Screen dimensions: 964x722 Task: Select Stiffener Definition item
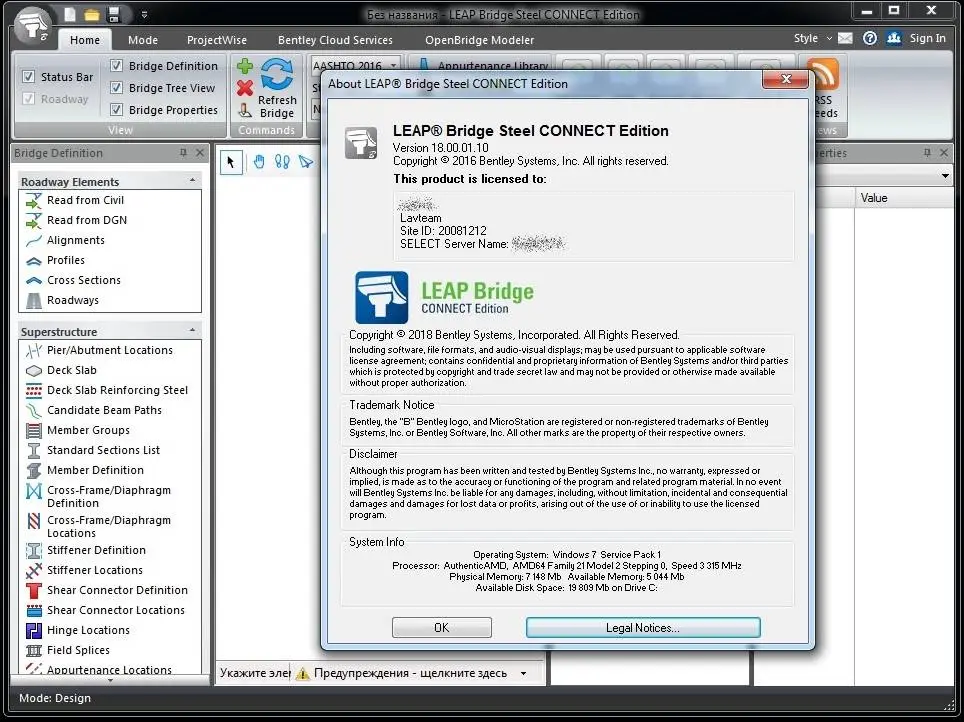coord(97,550)
